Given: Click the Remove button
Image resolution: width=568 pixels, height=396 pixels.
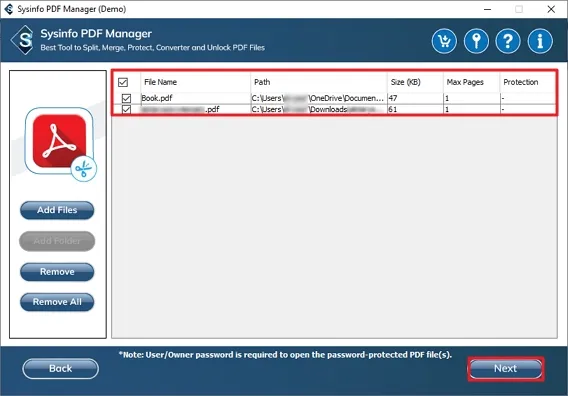Looking at the screenshot, I should [x=57, y=272].
